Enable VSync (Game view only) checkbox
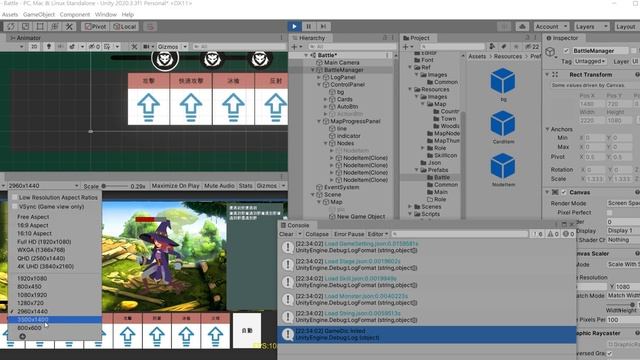 pyautogui.click(x=15, y=207)
